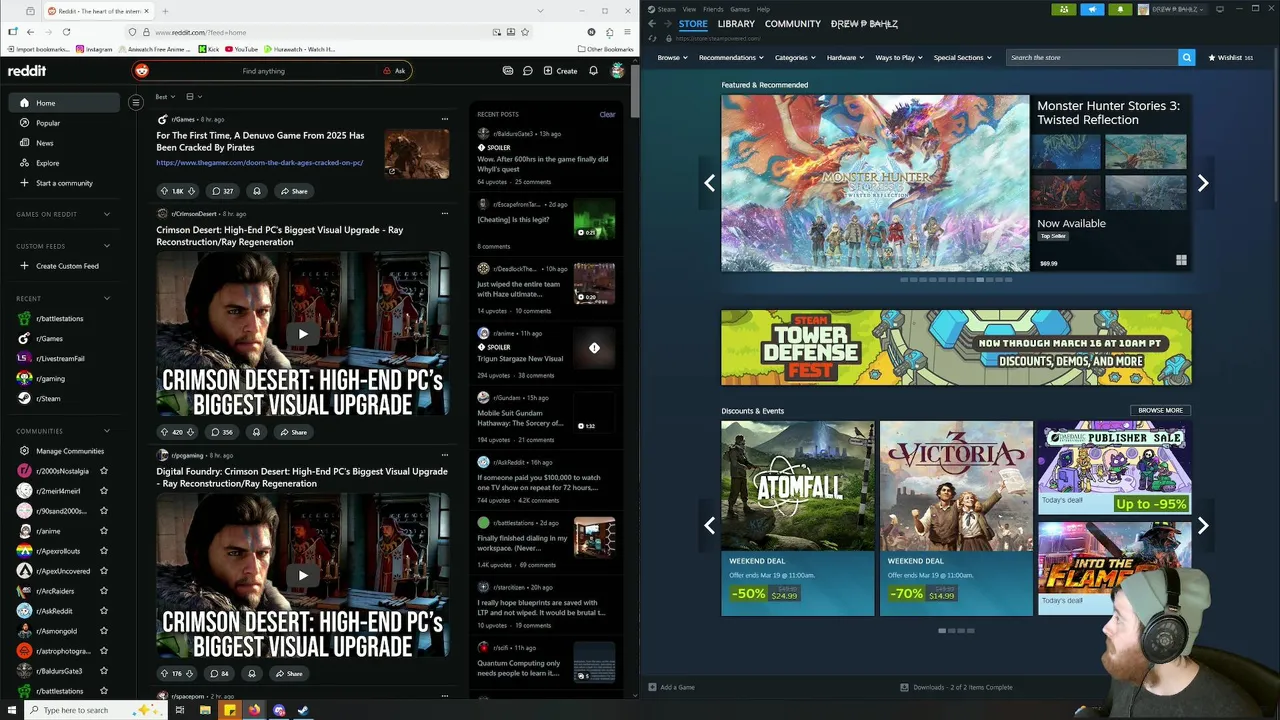Clear the Recent Posts list
The height and width of the screenshot is (720, 1280).
607,114
